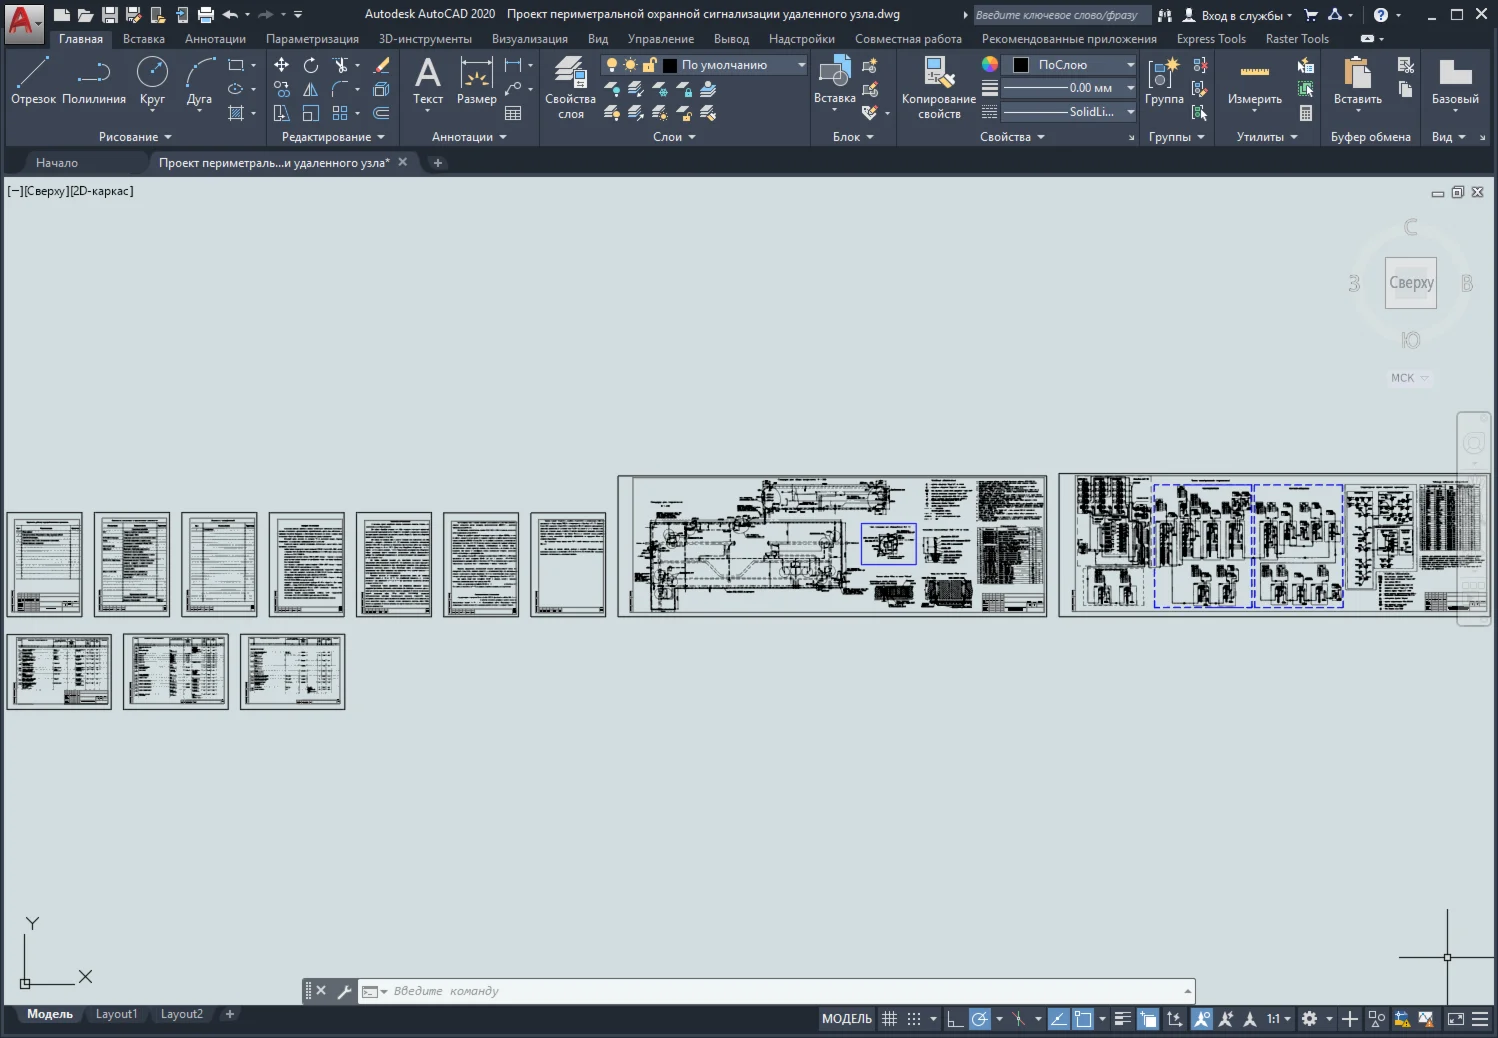This screenshot has width=1498, height=1038.
Task: Click the Erase tool icon
Action: [x=381, y=65]
